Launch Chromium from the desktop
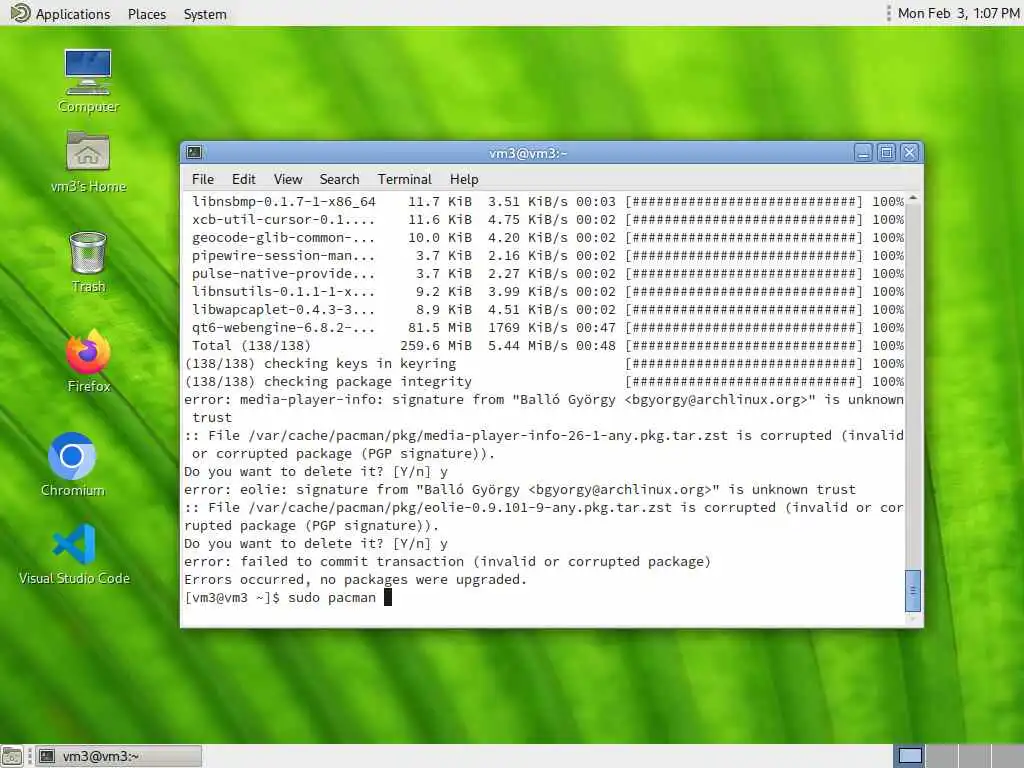Image resolution: width=1024 pixels, height=768 pixels. tap(72, 464)
